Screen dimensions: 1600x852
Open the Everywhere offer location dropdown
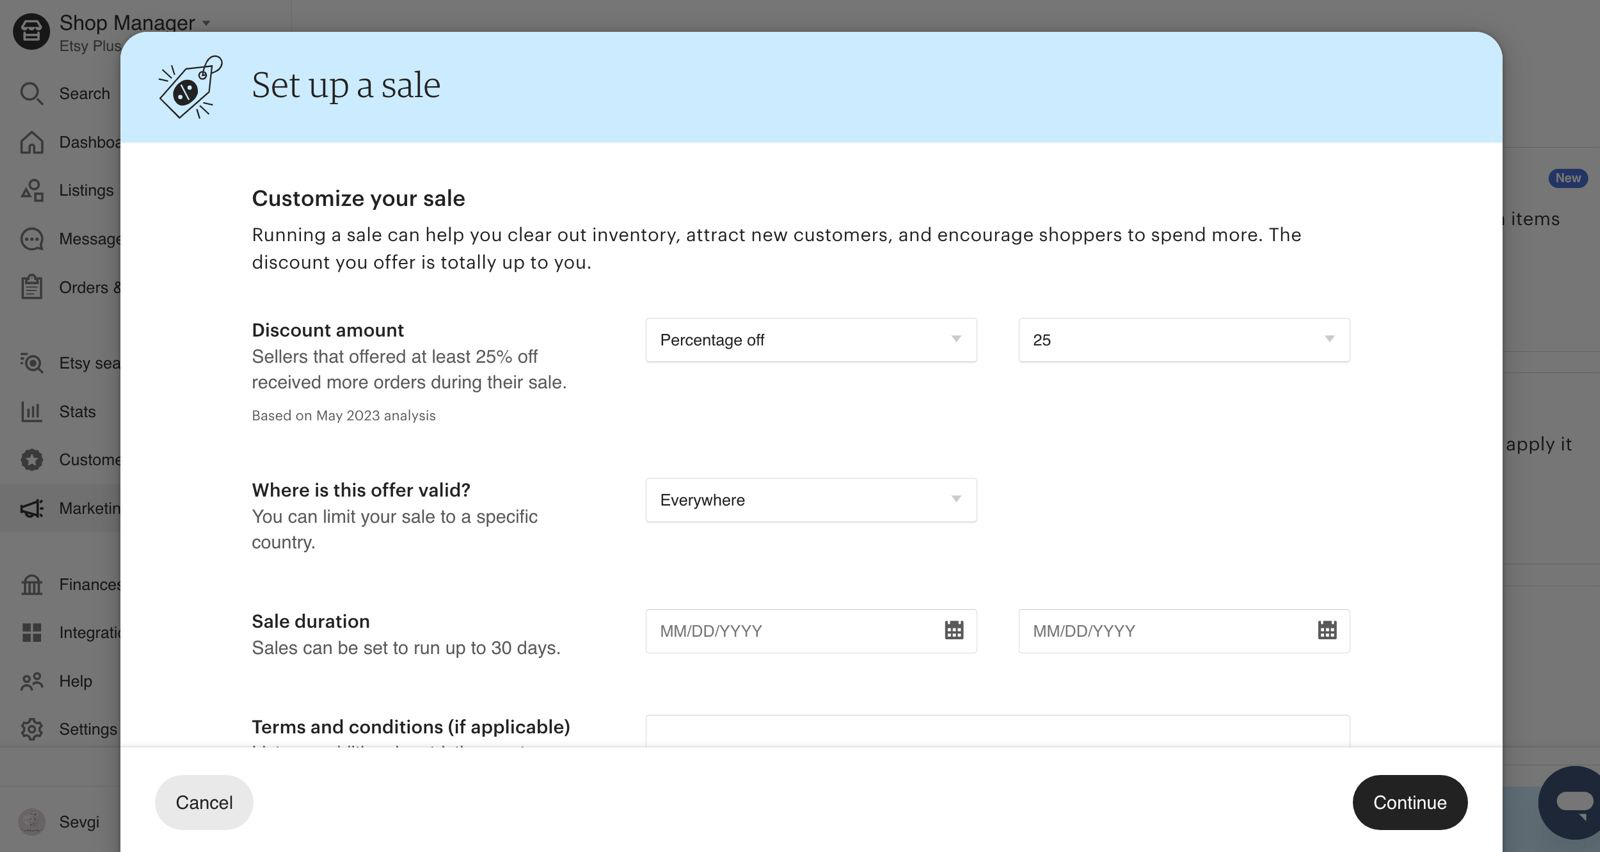click(811, 500)
